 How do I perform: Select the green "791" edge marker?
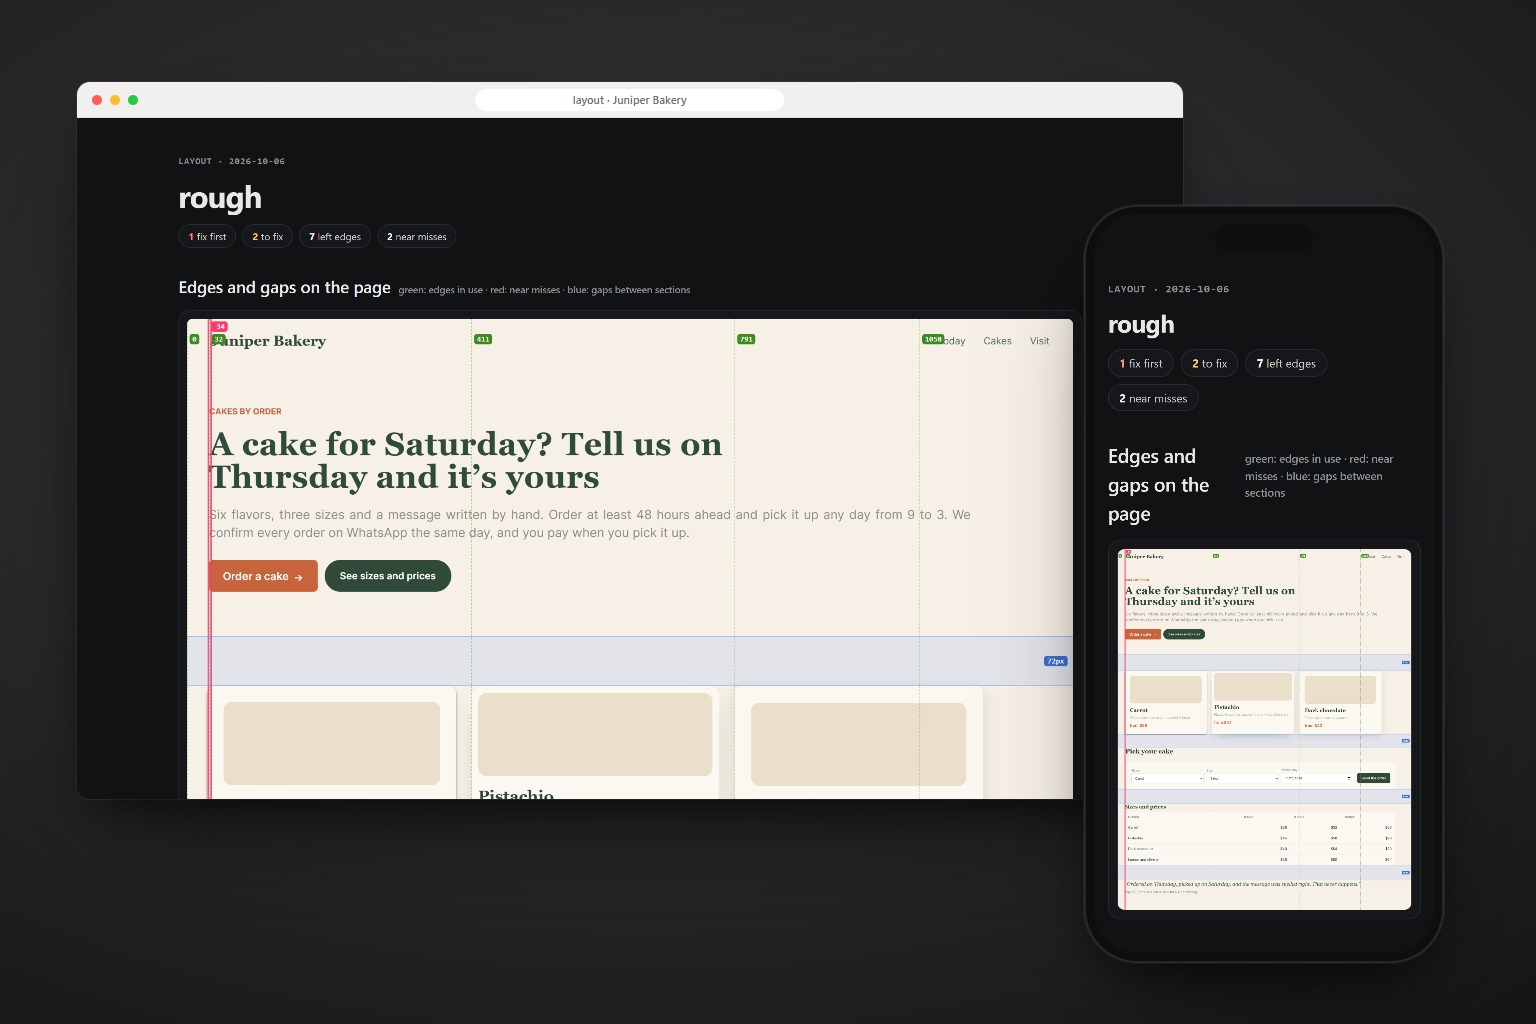746,339
